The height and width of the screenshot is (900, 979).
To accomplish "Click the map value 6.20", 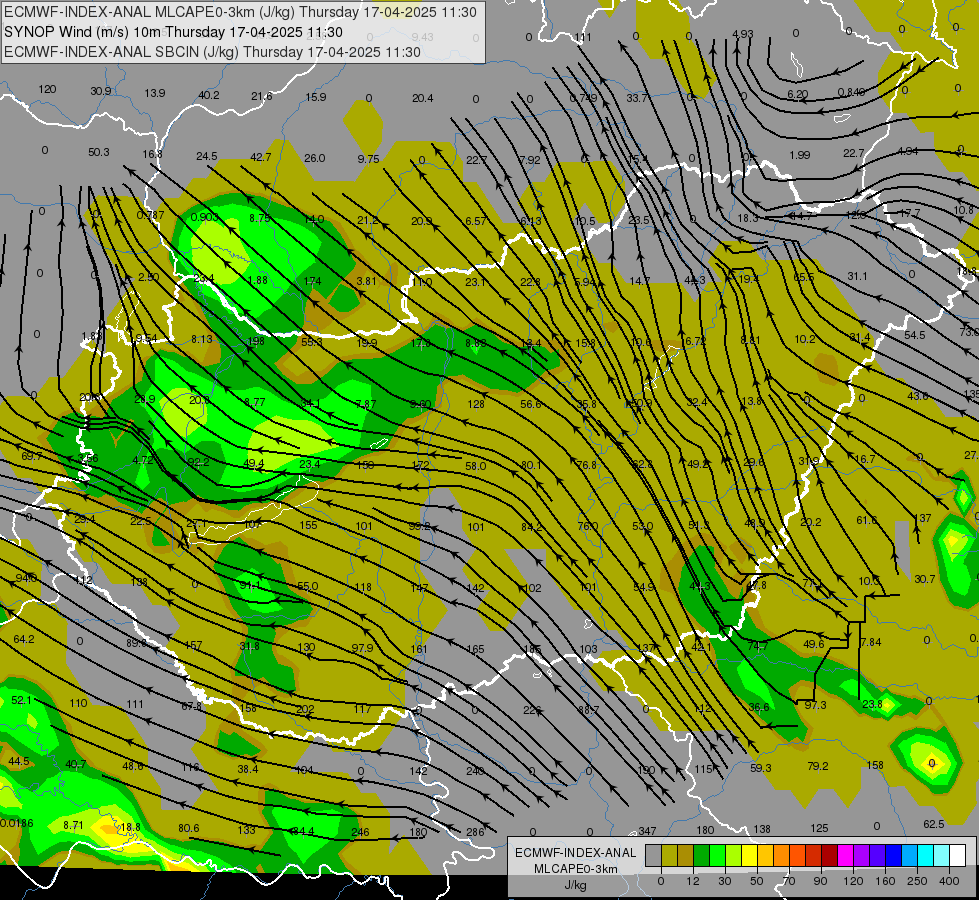I will [797, 94].
